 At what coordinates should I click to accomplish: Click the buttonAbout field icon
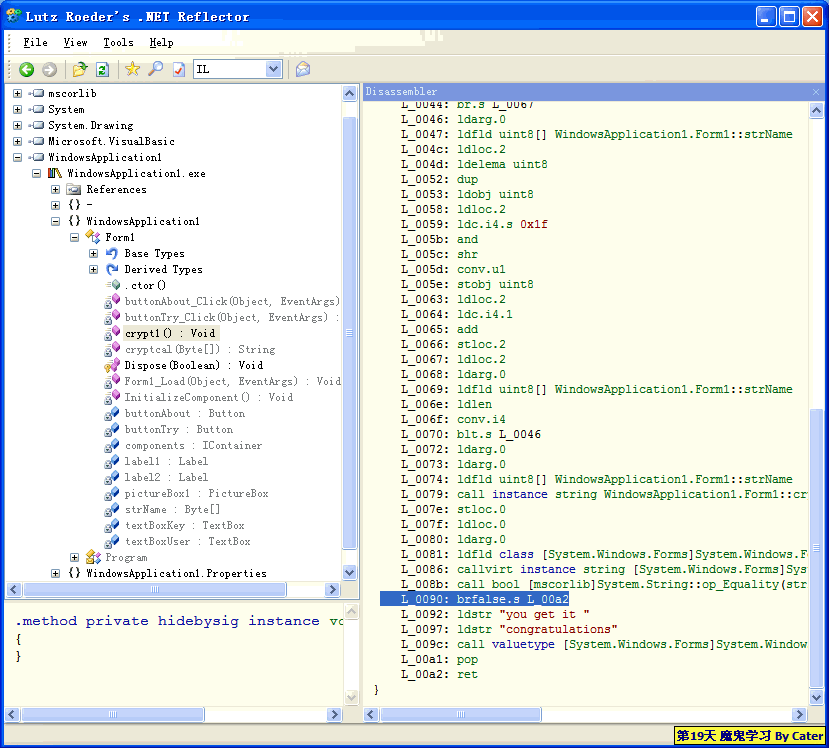pos(112,413)
